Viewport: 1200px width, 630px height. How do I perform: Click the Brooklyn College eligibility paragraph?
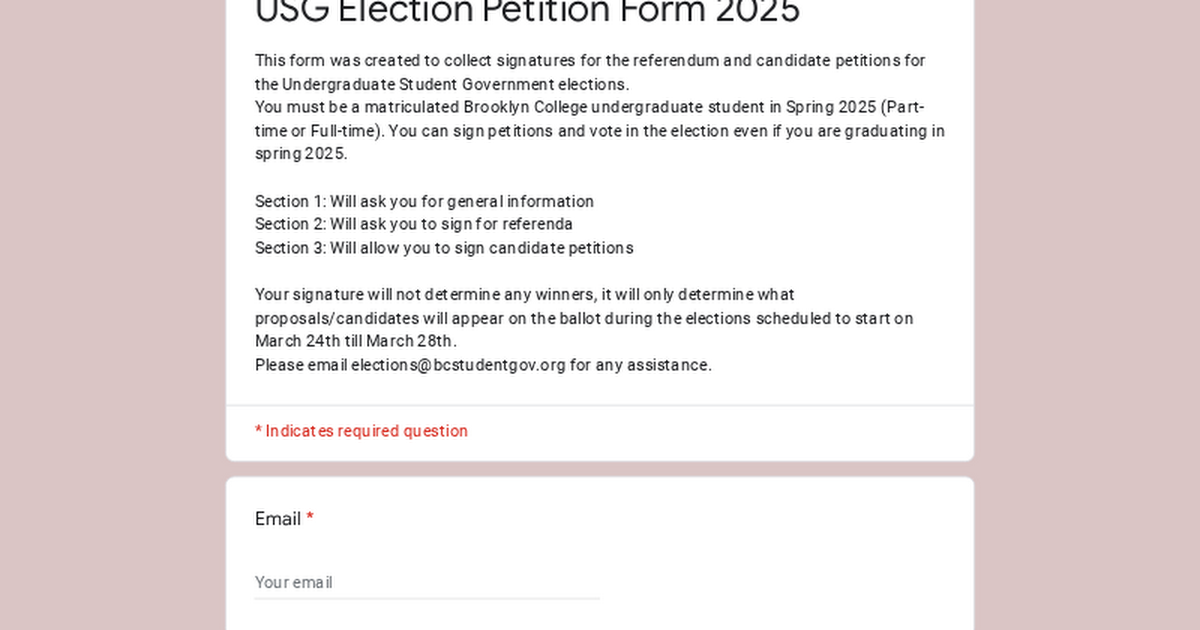[598, 130]
